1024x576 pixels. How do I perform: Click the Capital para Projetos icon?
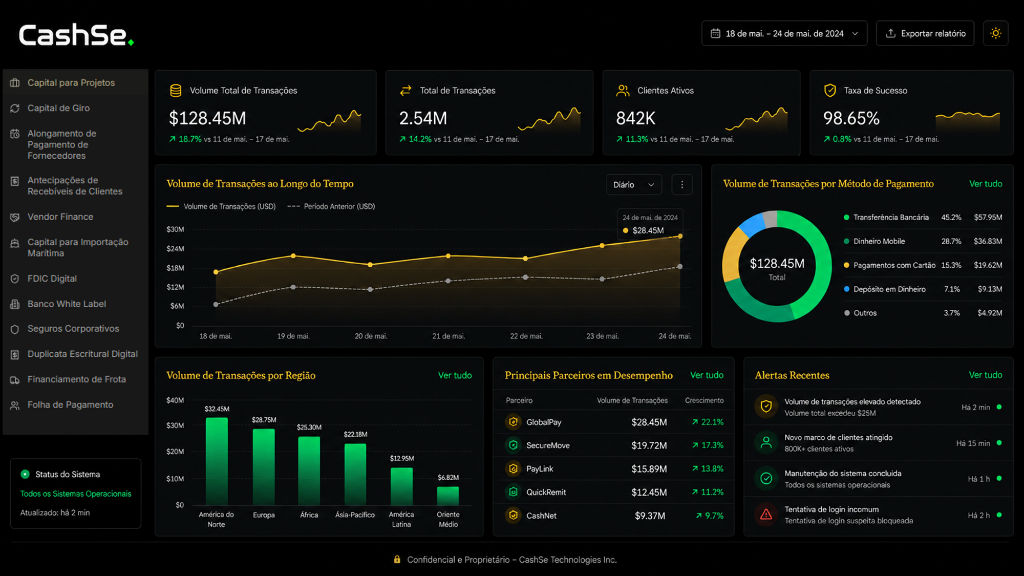[15, 83]
